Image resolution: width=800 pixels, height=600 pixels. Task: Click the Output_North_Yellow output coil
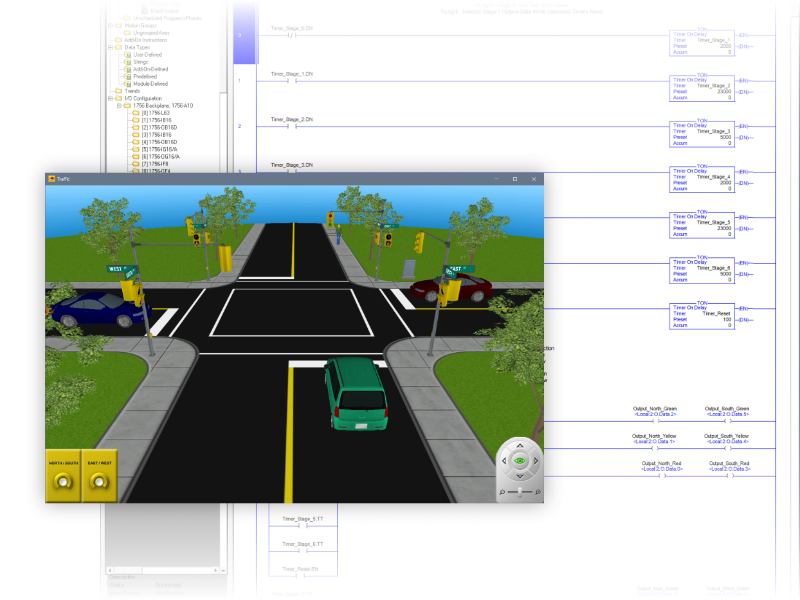click(655, 448)
